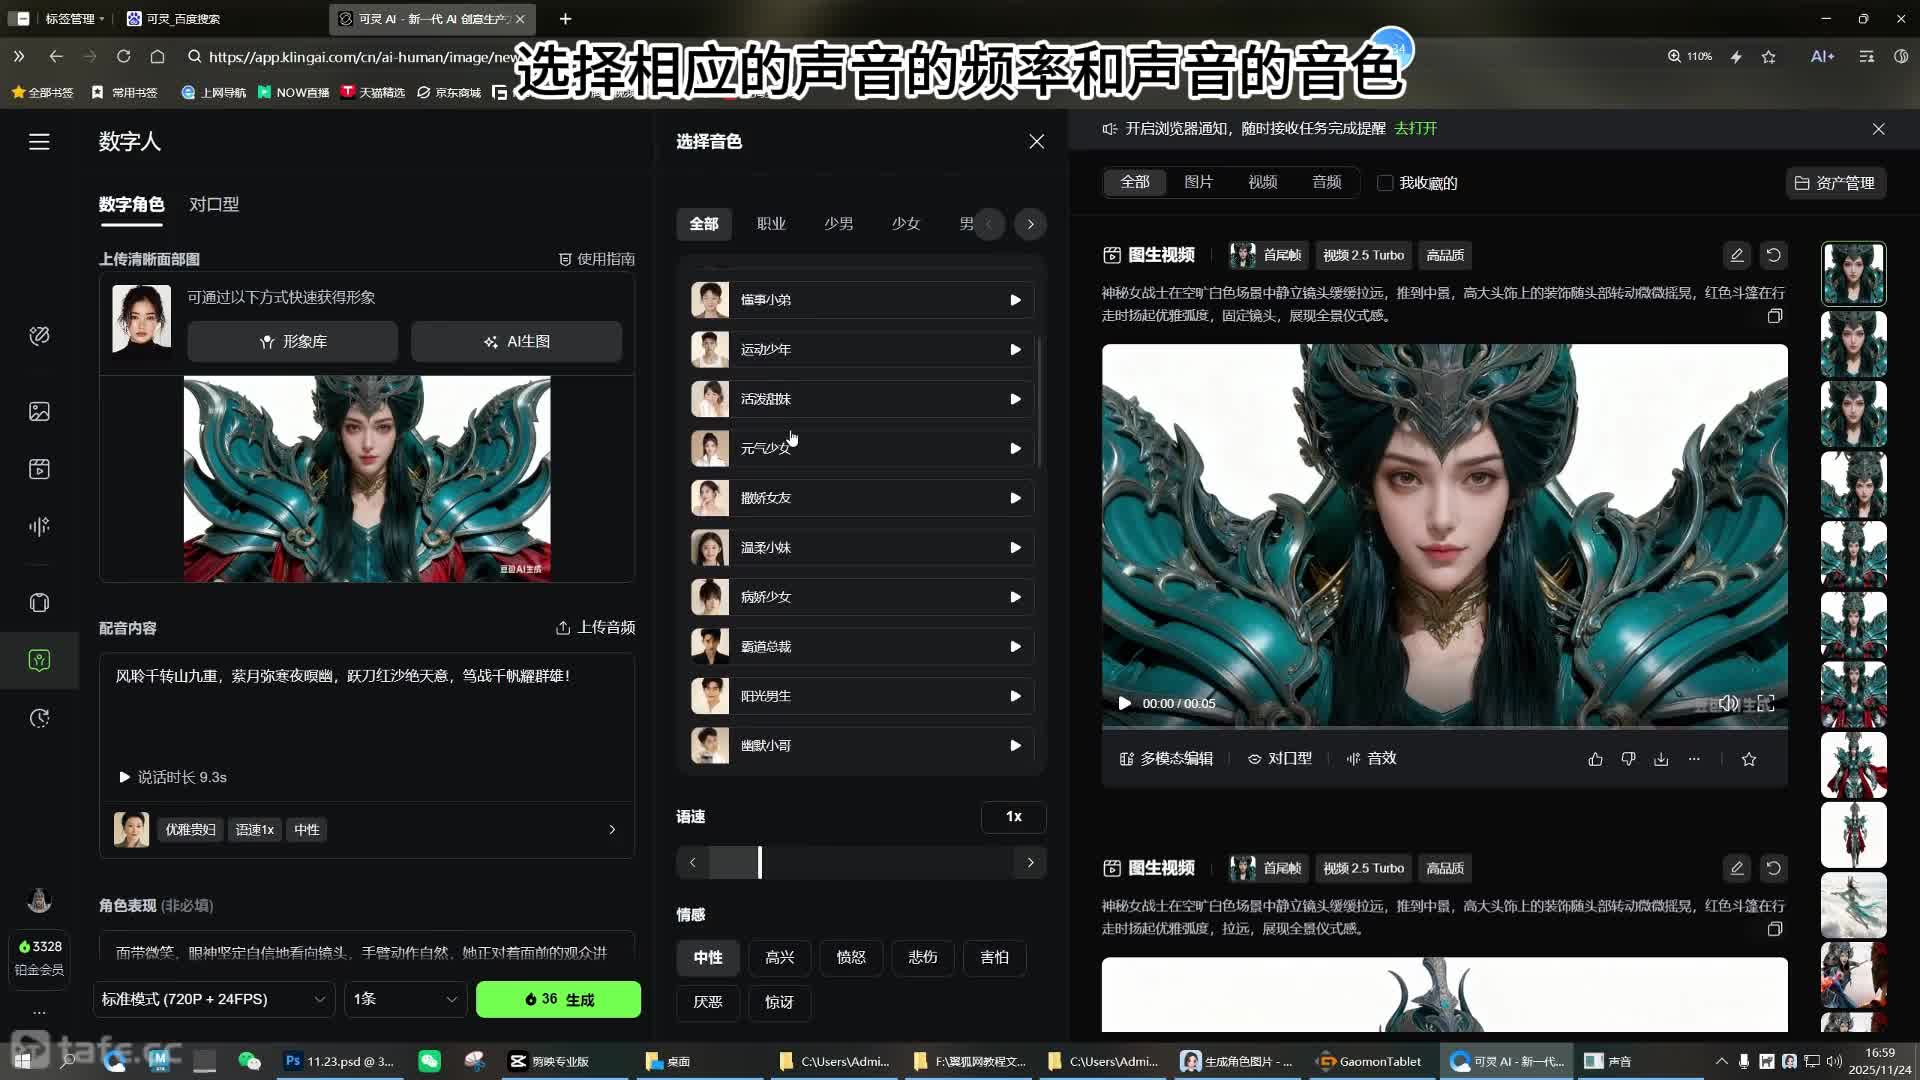This screenshot has height=1080, width=1920.
Task: Select the 少女 voice category tab
Action: point(905,224)
